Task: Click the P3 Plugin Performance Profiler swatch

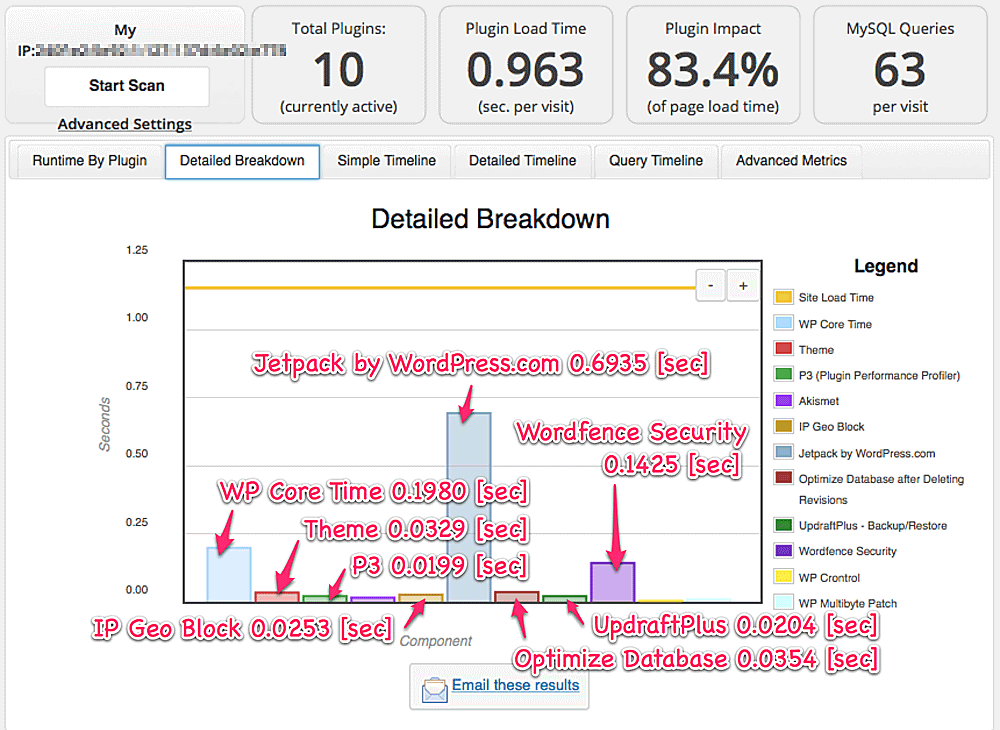Action: tap(783, 374)
